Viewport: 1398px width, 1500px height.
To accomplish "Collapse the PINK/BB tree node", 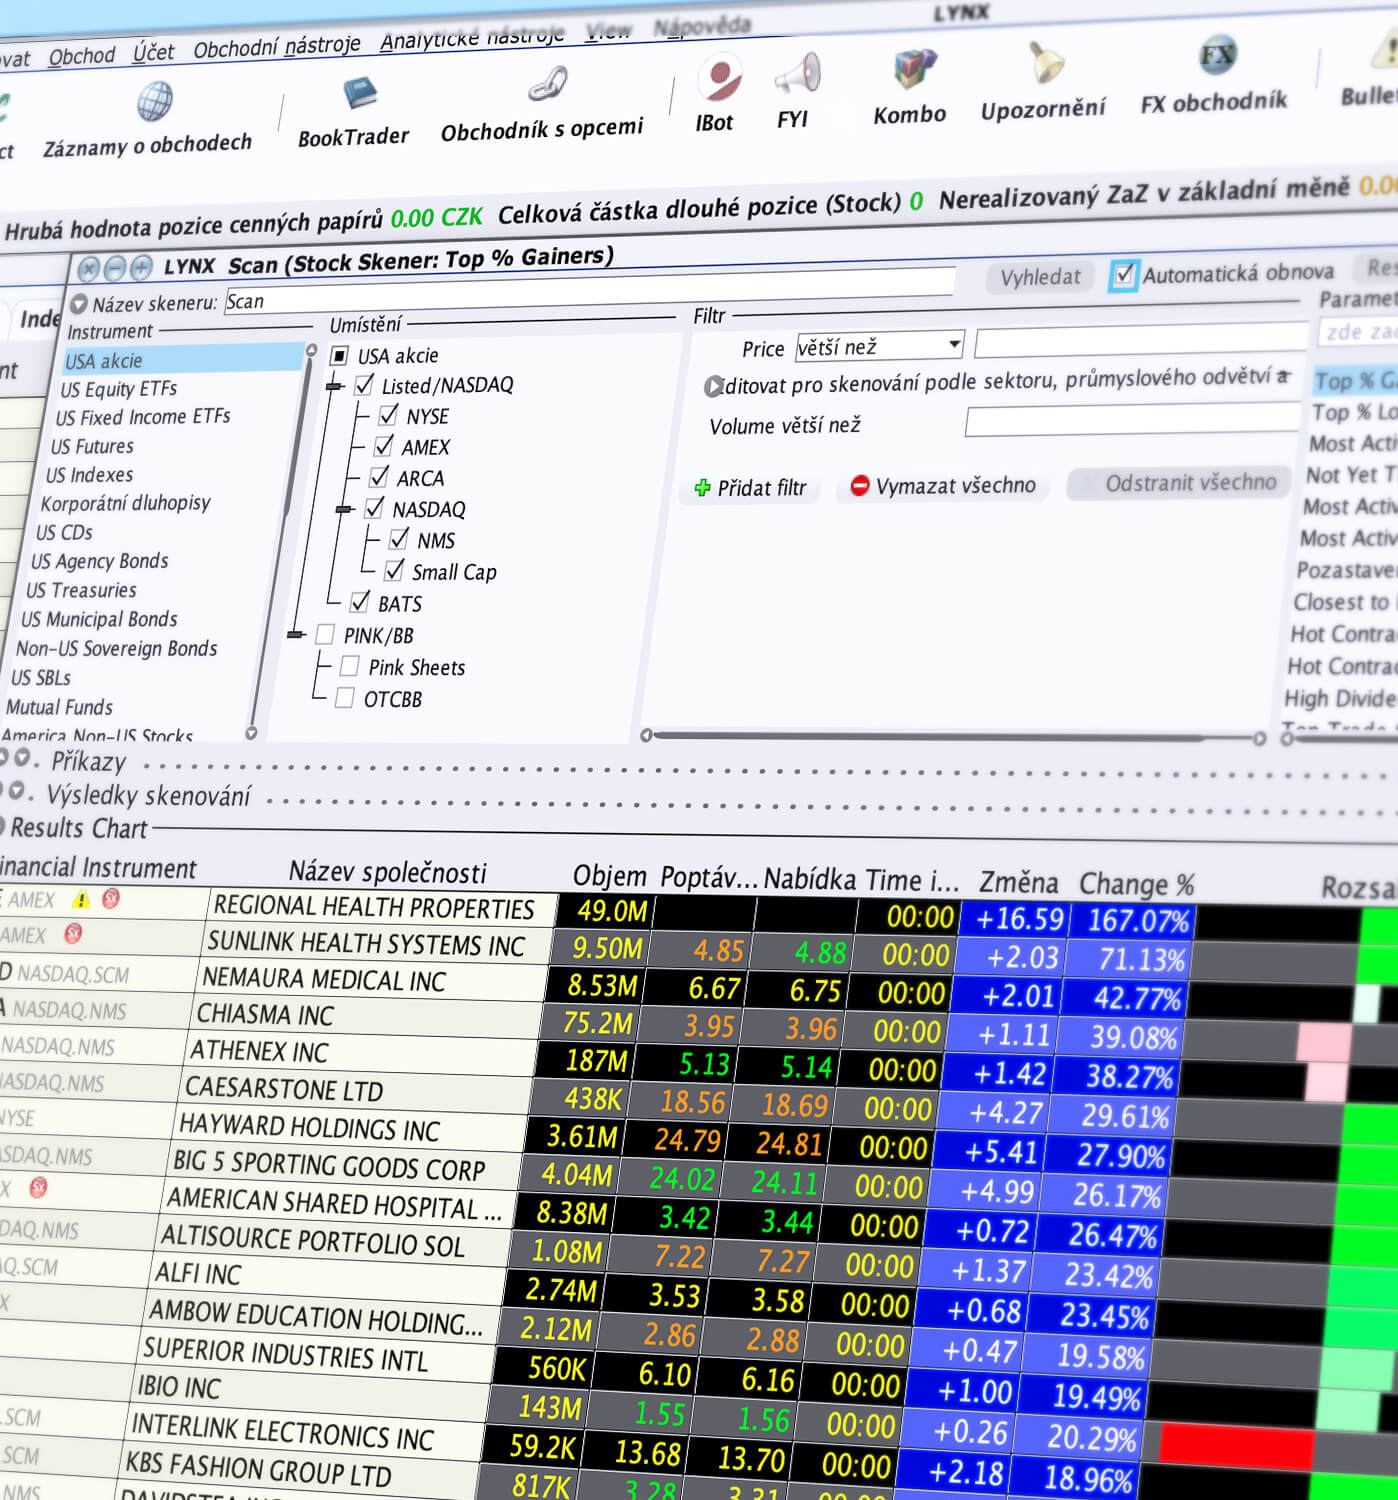I will tap(295, 635).
